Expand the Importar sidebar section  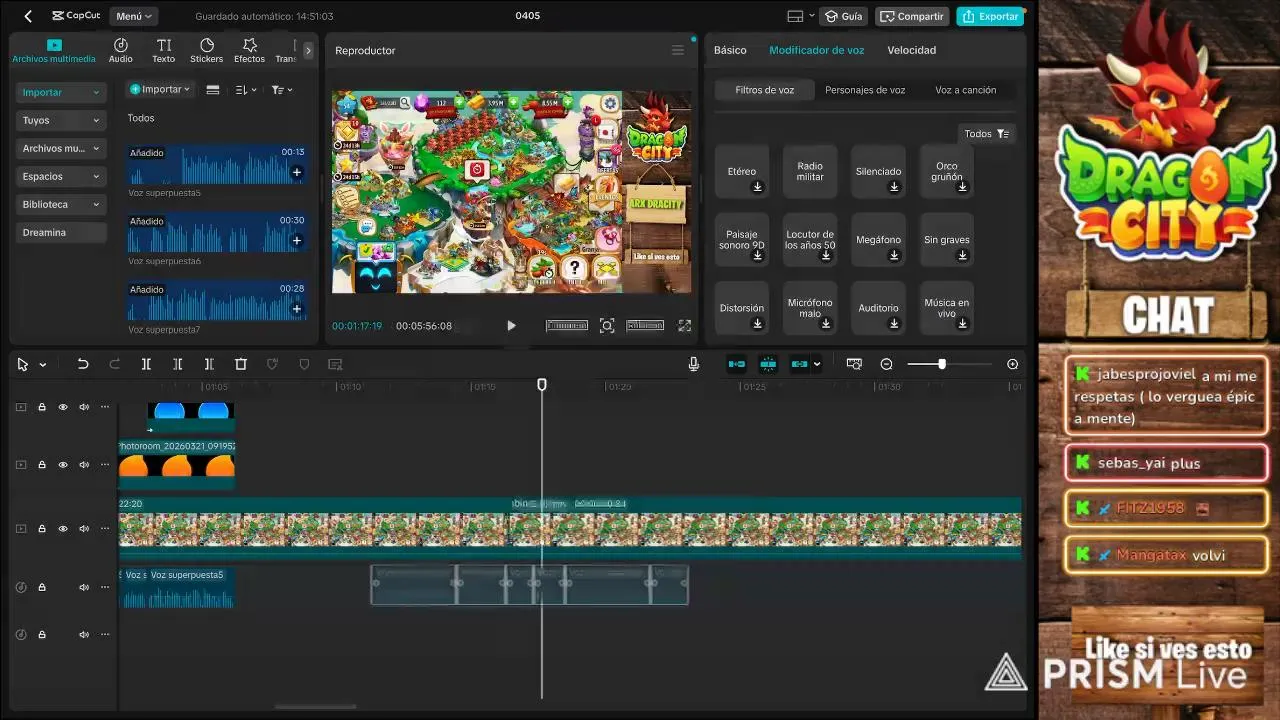pyautogui.click(x=61, y=92)
